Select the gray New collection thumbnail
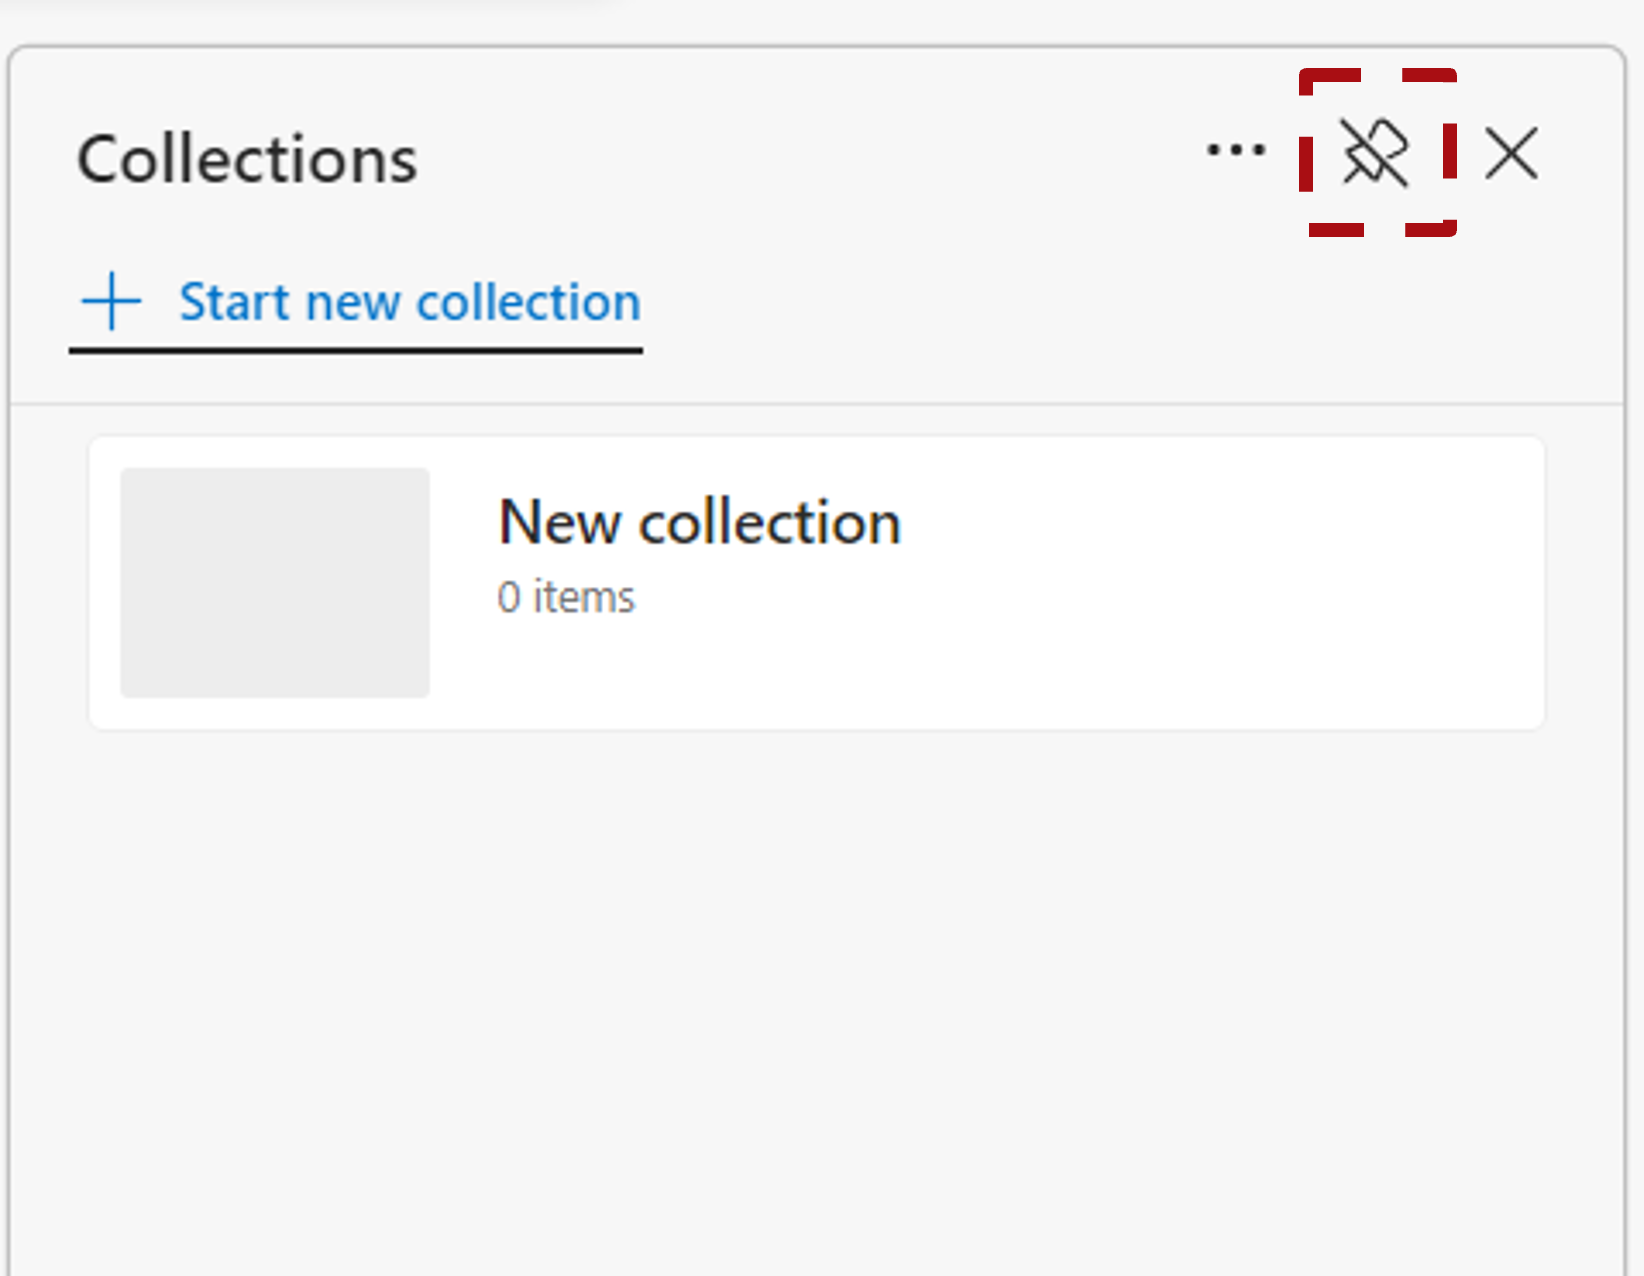The image size is (1644, 1276). [275, 583]
